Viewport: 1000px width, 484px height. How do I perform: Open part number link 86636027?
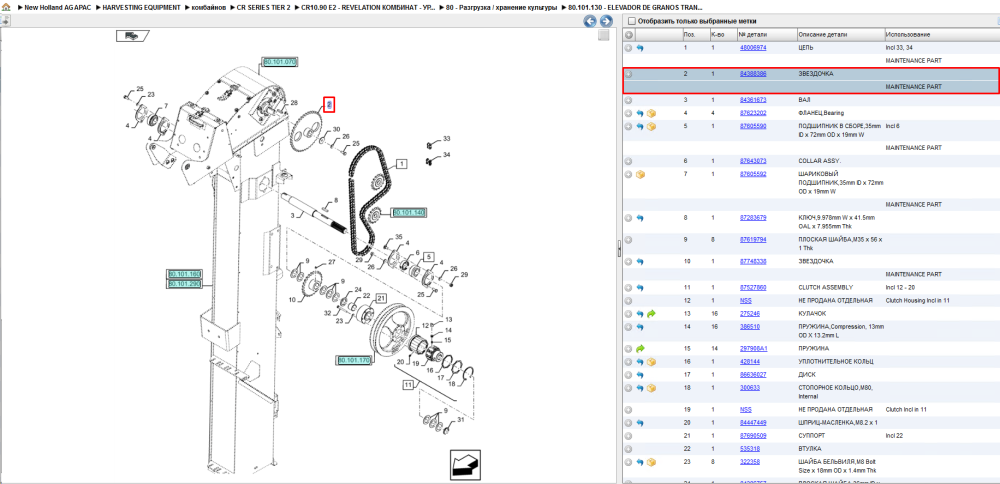pos(753,375)
